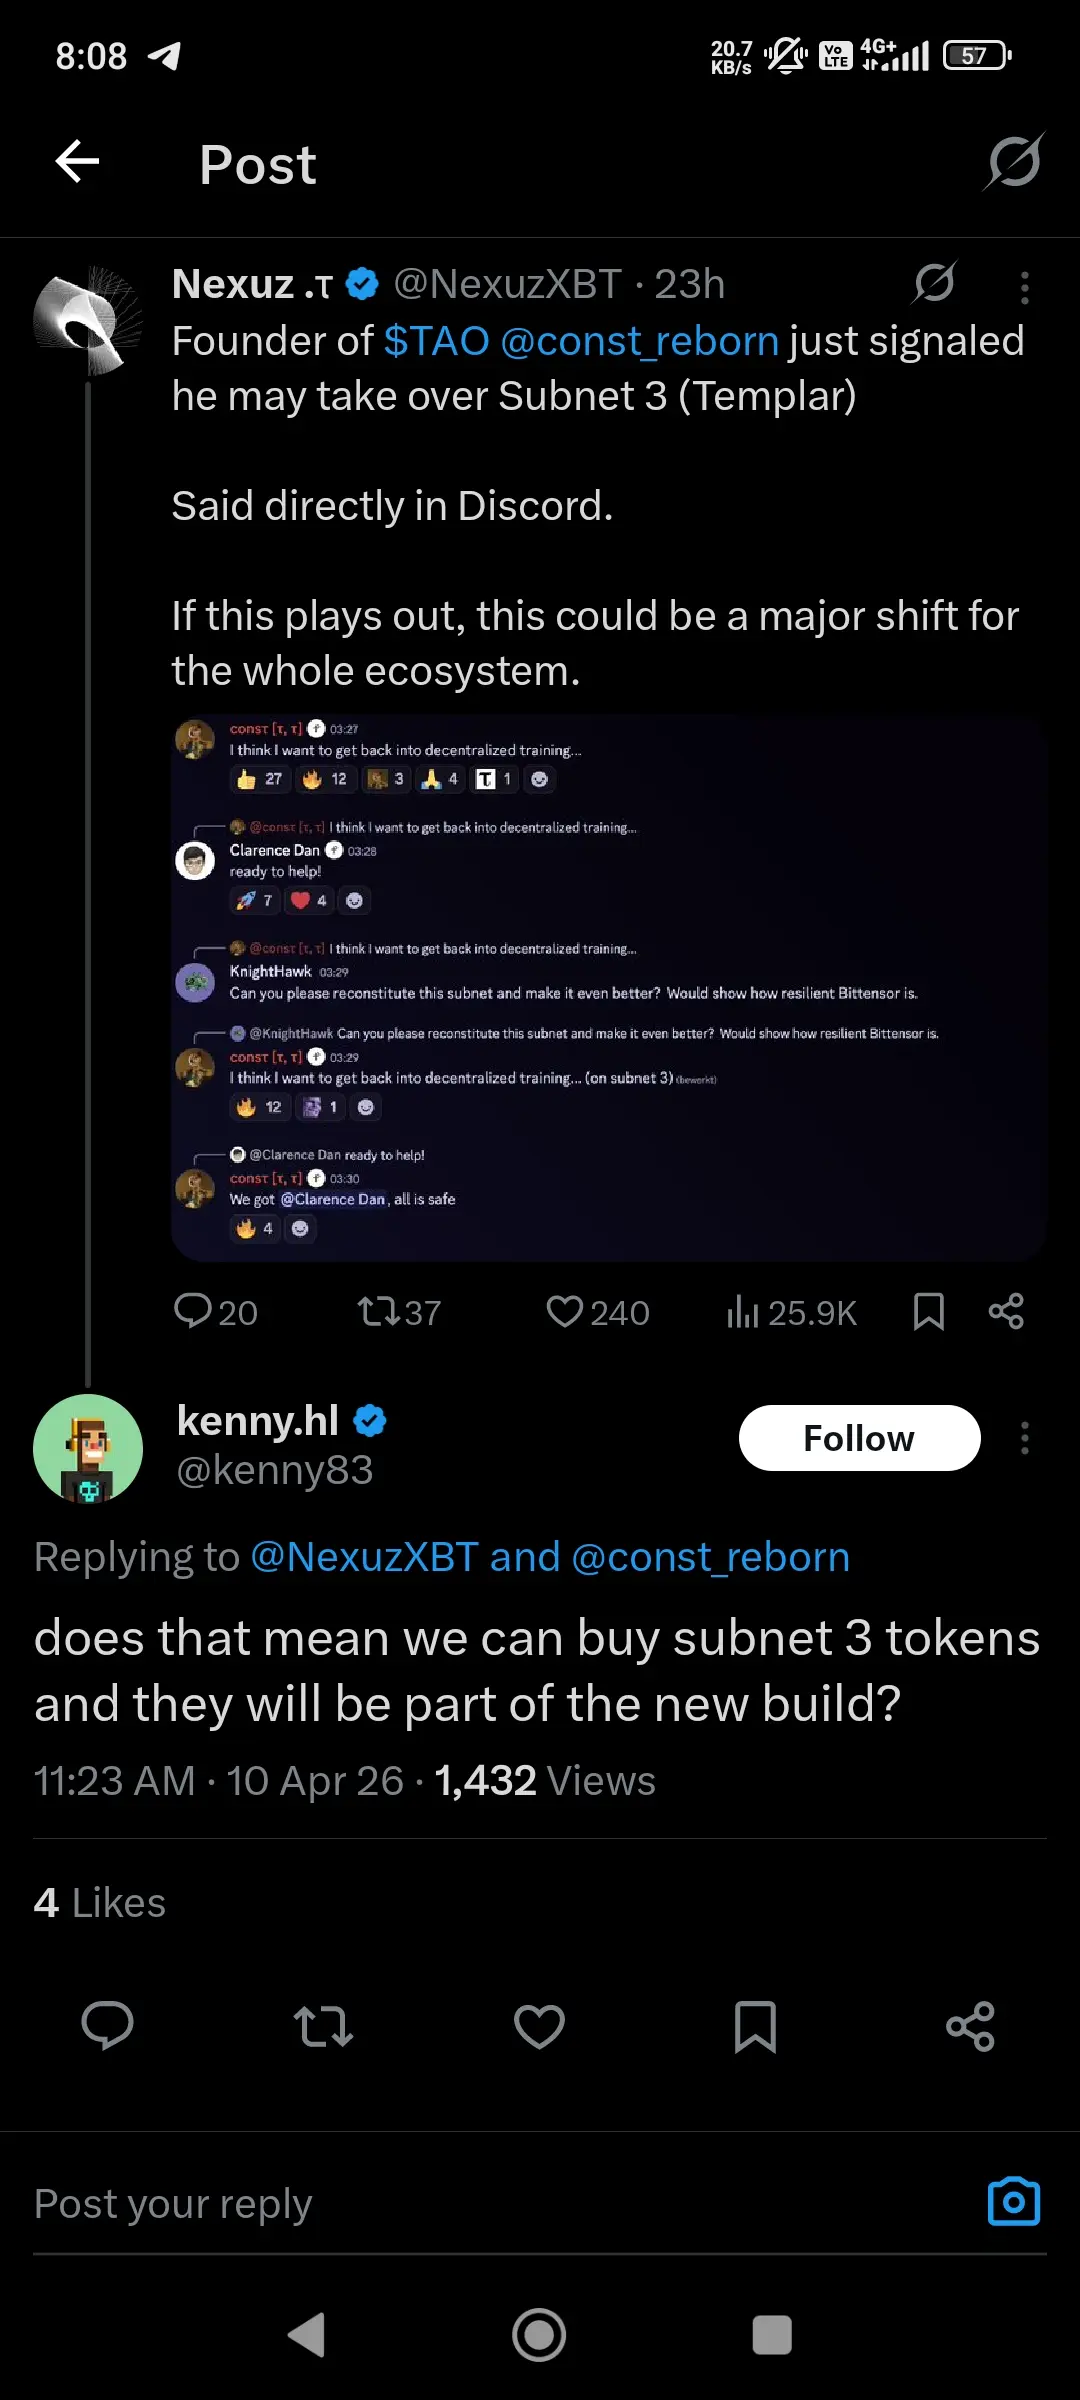Screen dimensions: 1080x2400
Task: Open more options on kenny.hl reply
Action: (1024, 1438)
